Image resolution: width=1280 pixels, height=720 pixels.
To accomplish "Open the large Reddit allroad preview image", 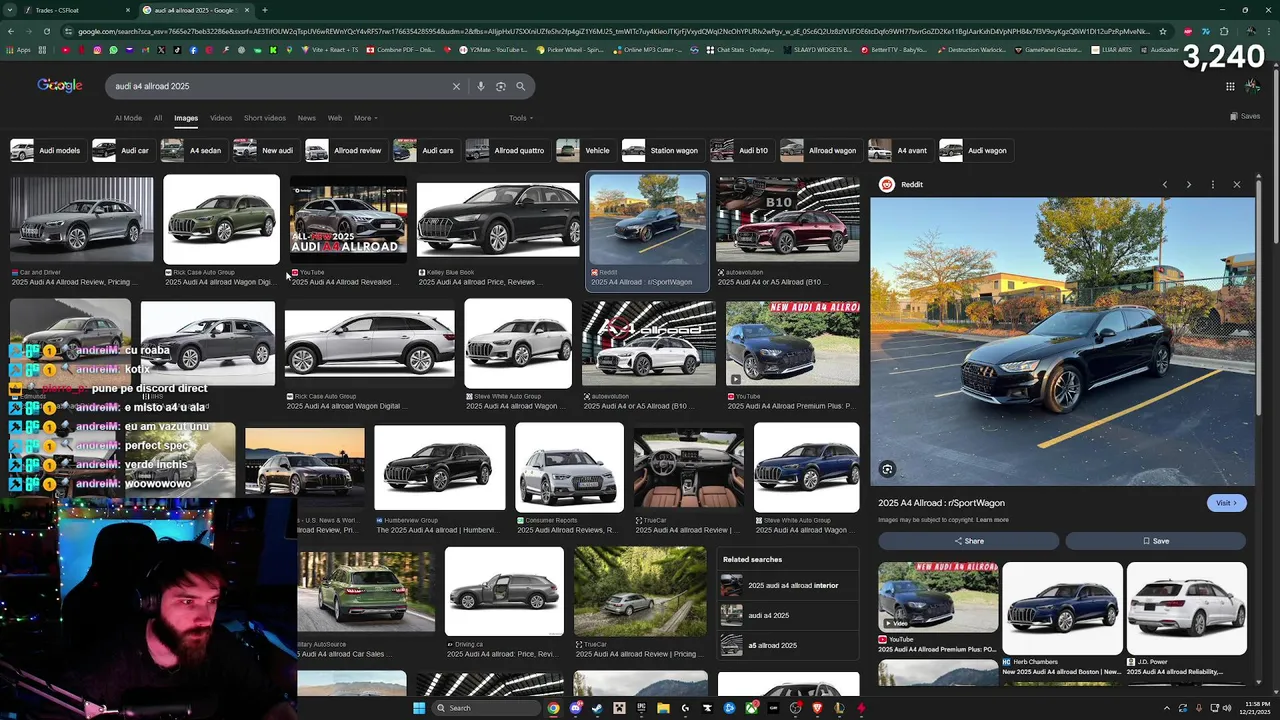I will click(1062, 341).
